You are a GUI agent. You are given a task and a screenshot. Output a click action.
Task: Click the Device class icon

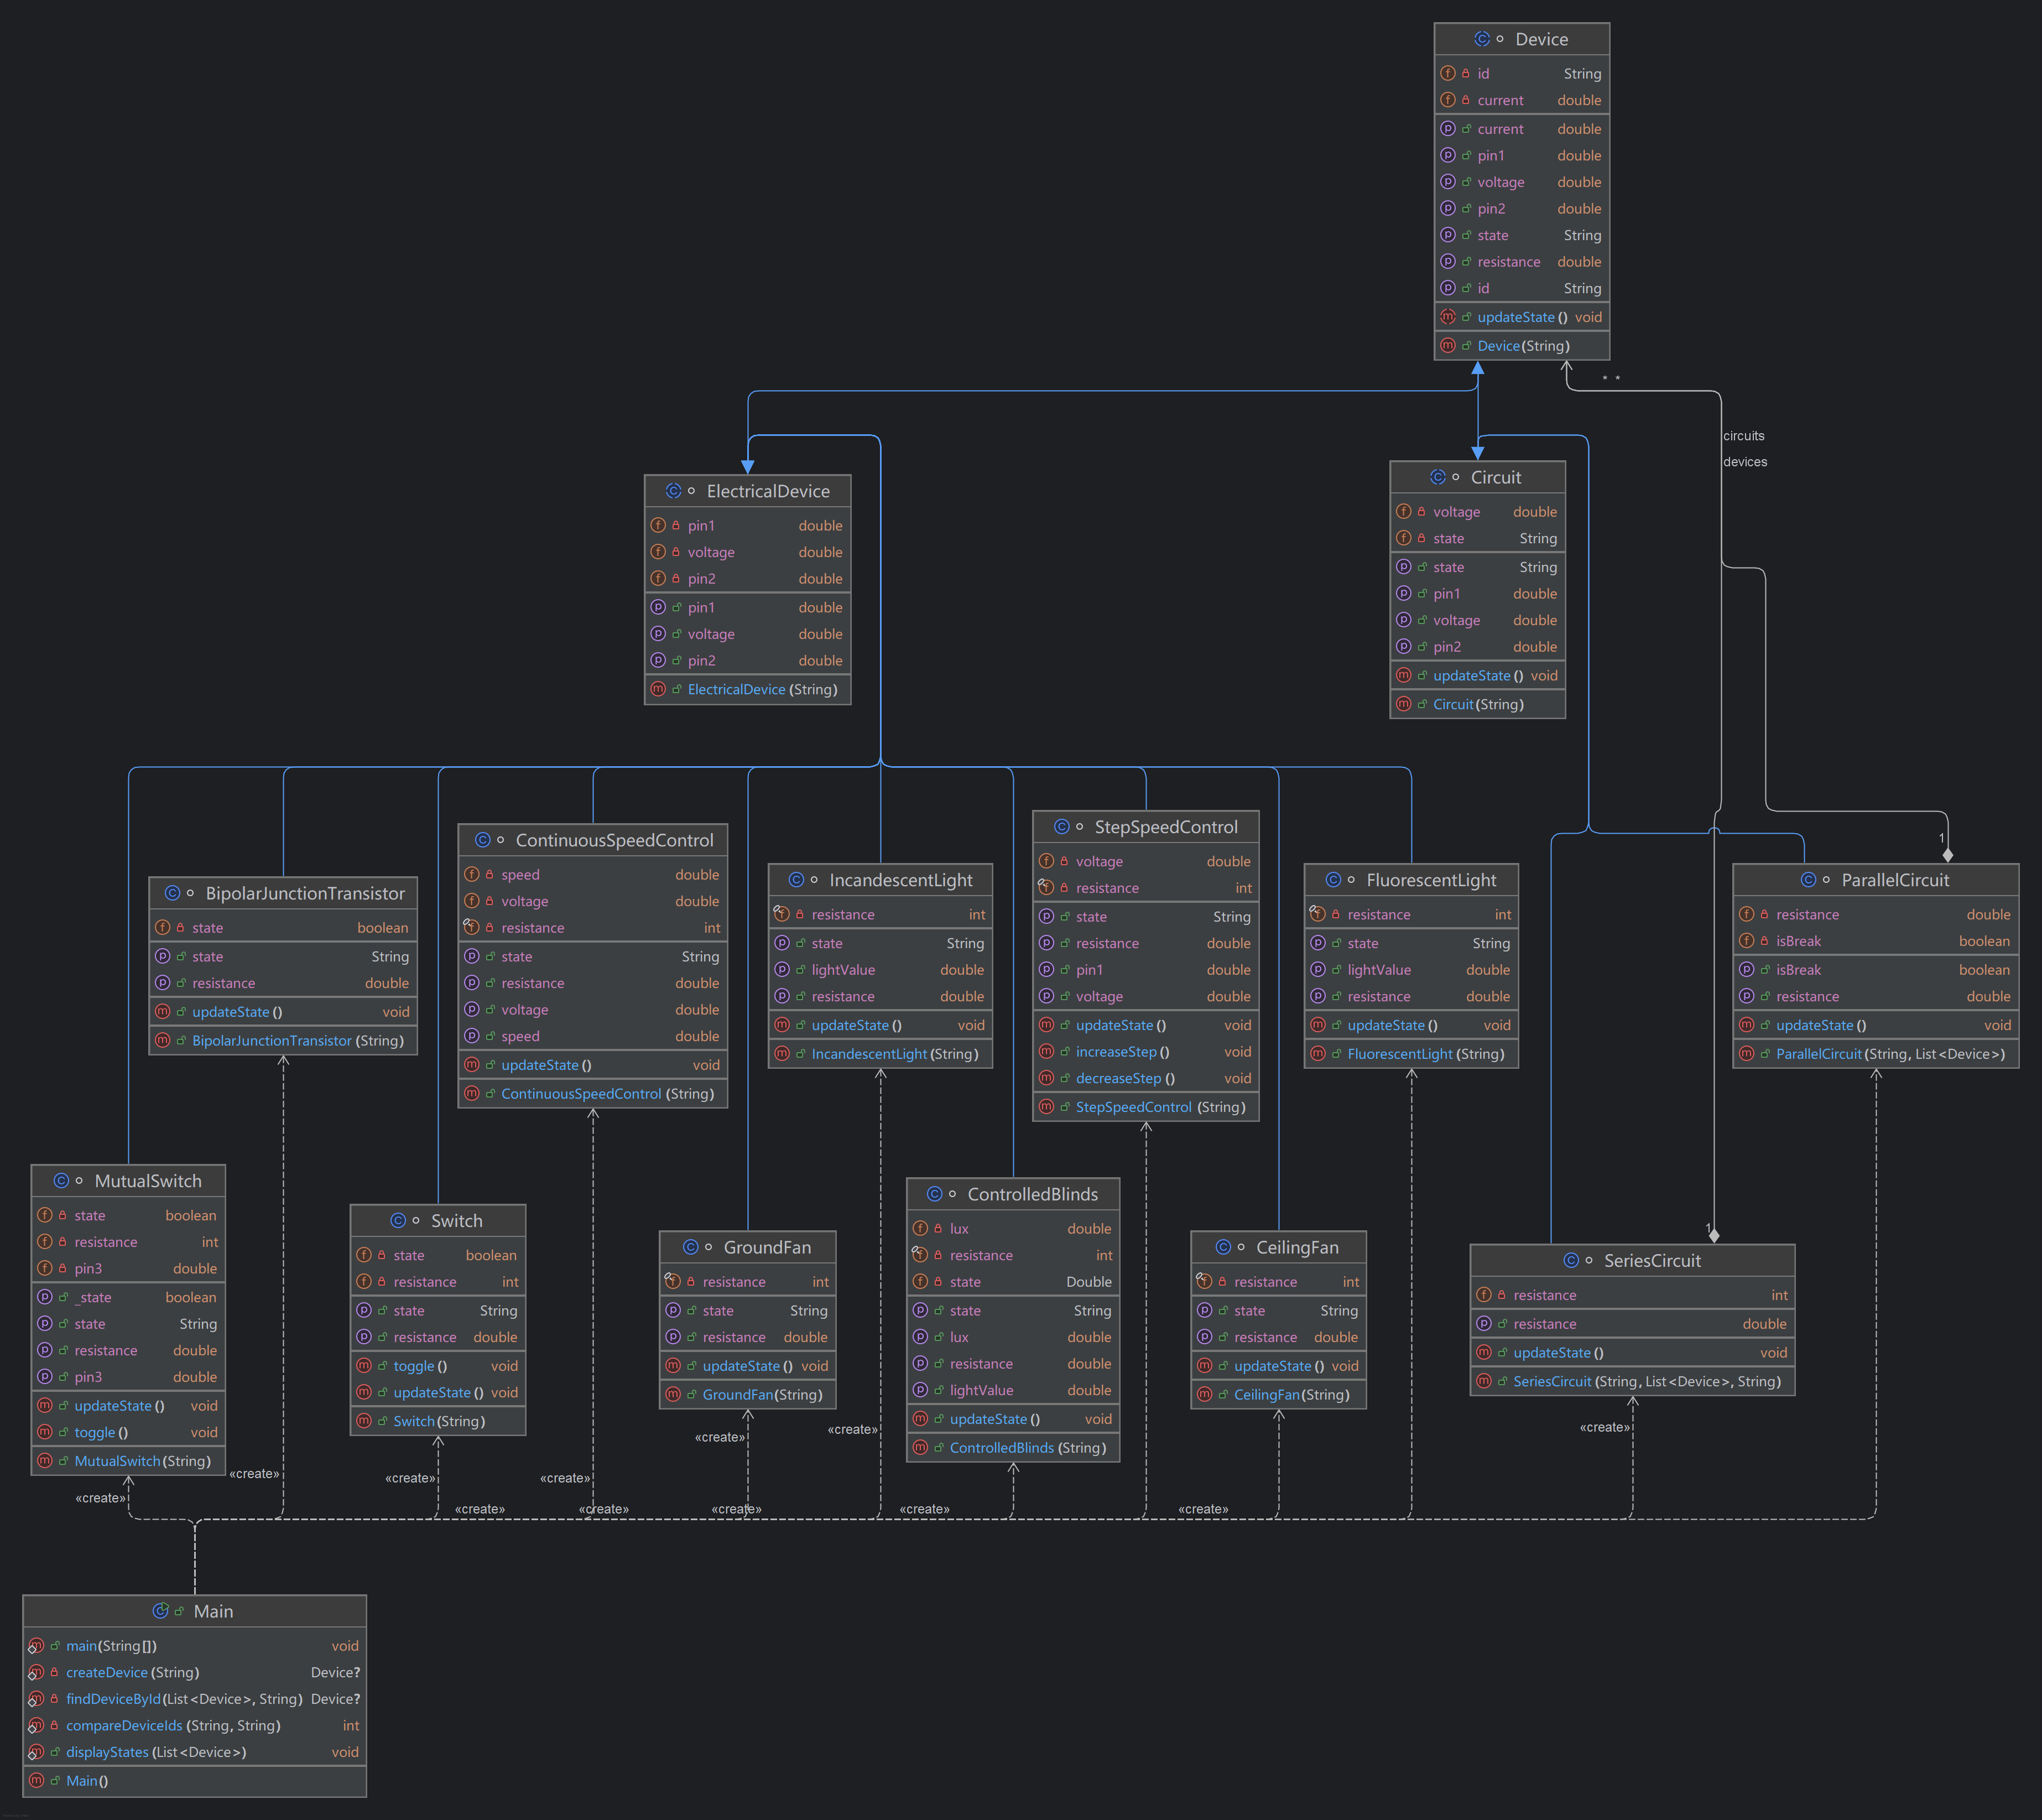click(1481, 39)
